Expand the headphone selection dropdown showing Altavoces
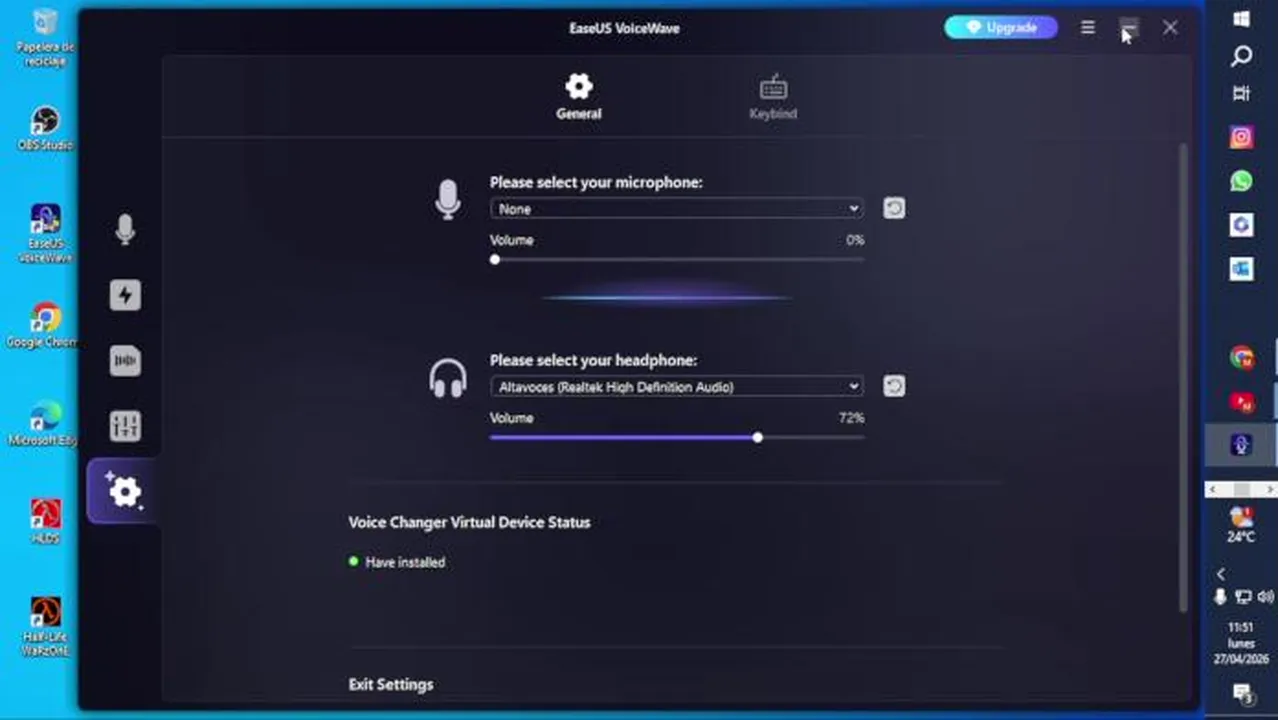This screenshot has height=720, width=1278. click(x=677, y=387)
